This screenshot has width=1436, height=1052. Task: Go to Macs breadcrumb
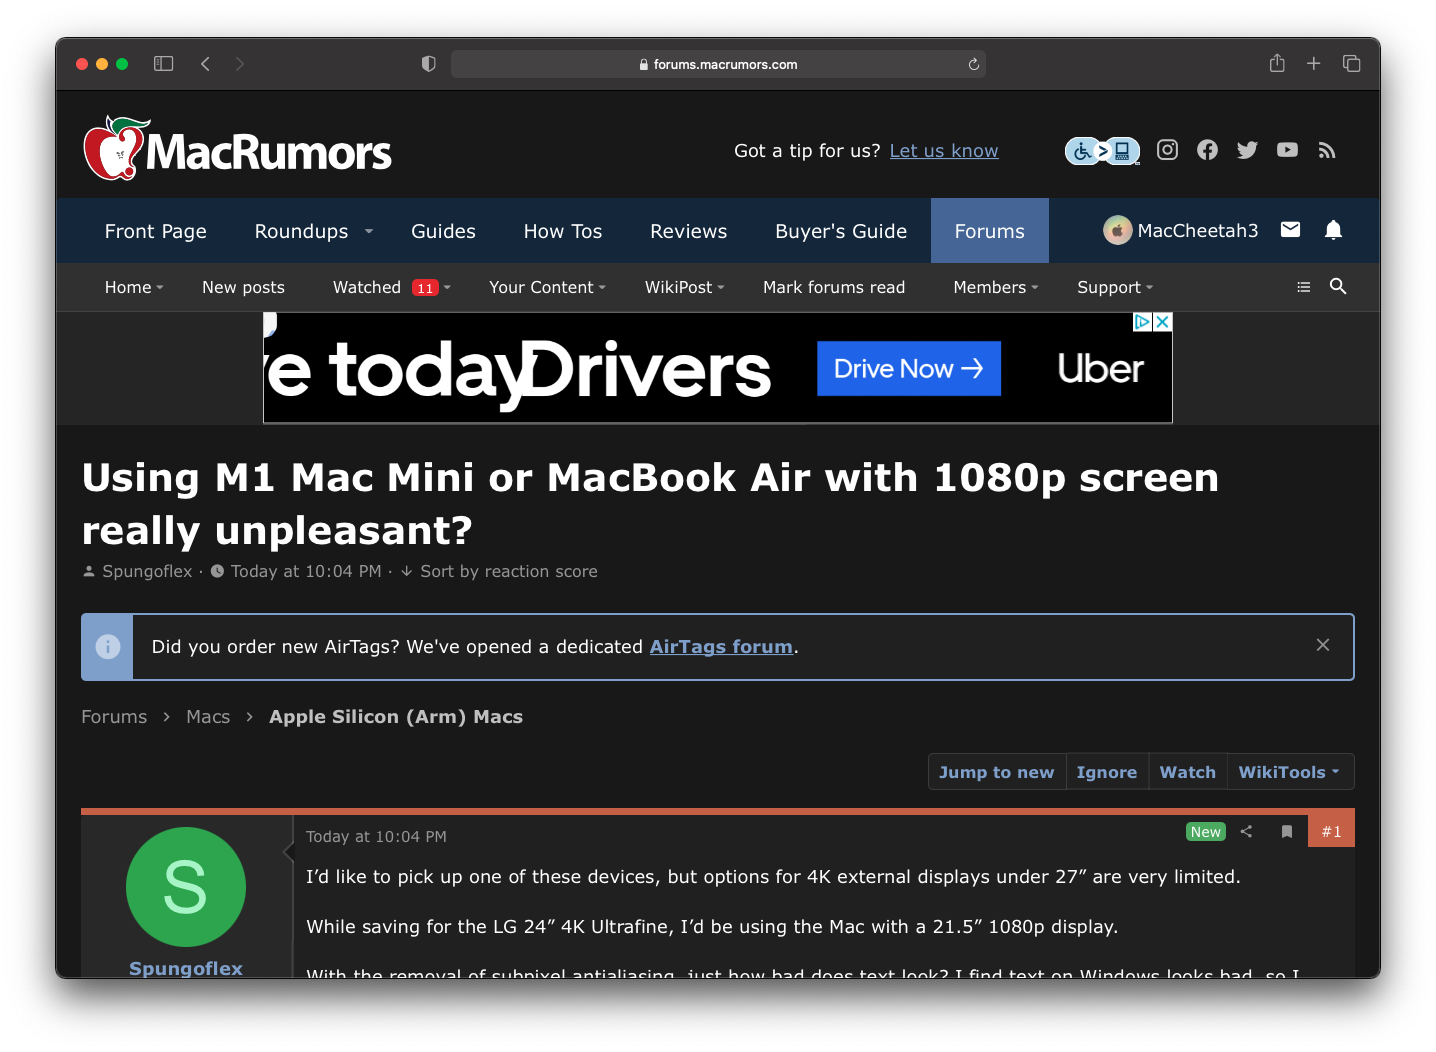click(x=208, y=716)
